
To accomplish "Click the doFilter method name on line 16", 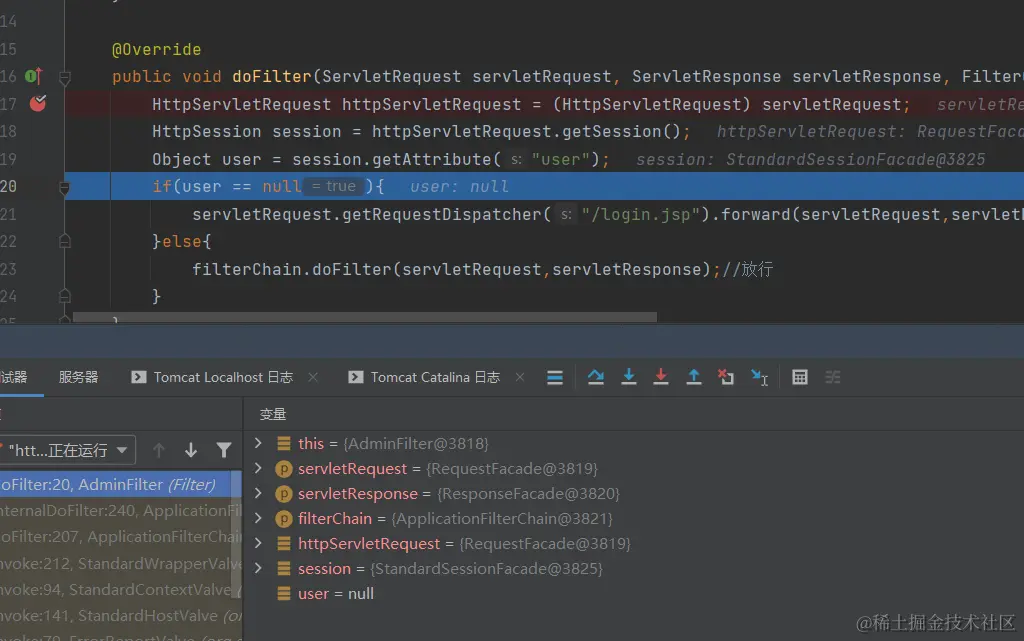I will (272, 76).
